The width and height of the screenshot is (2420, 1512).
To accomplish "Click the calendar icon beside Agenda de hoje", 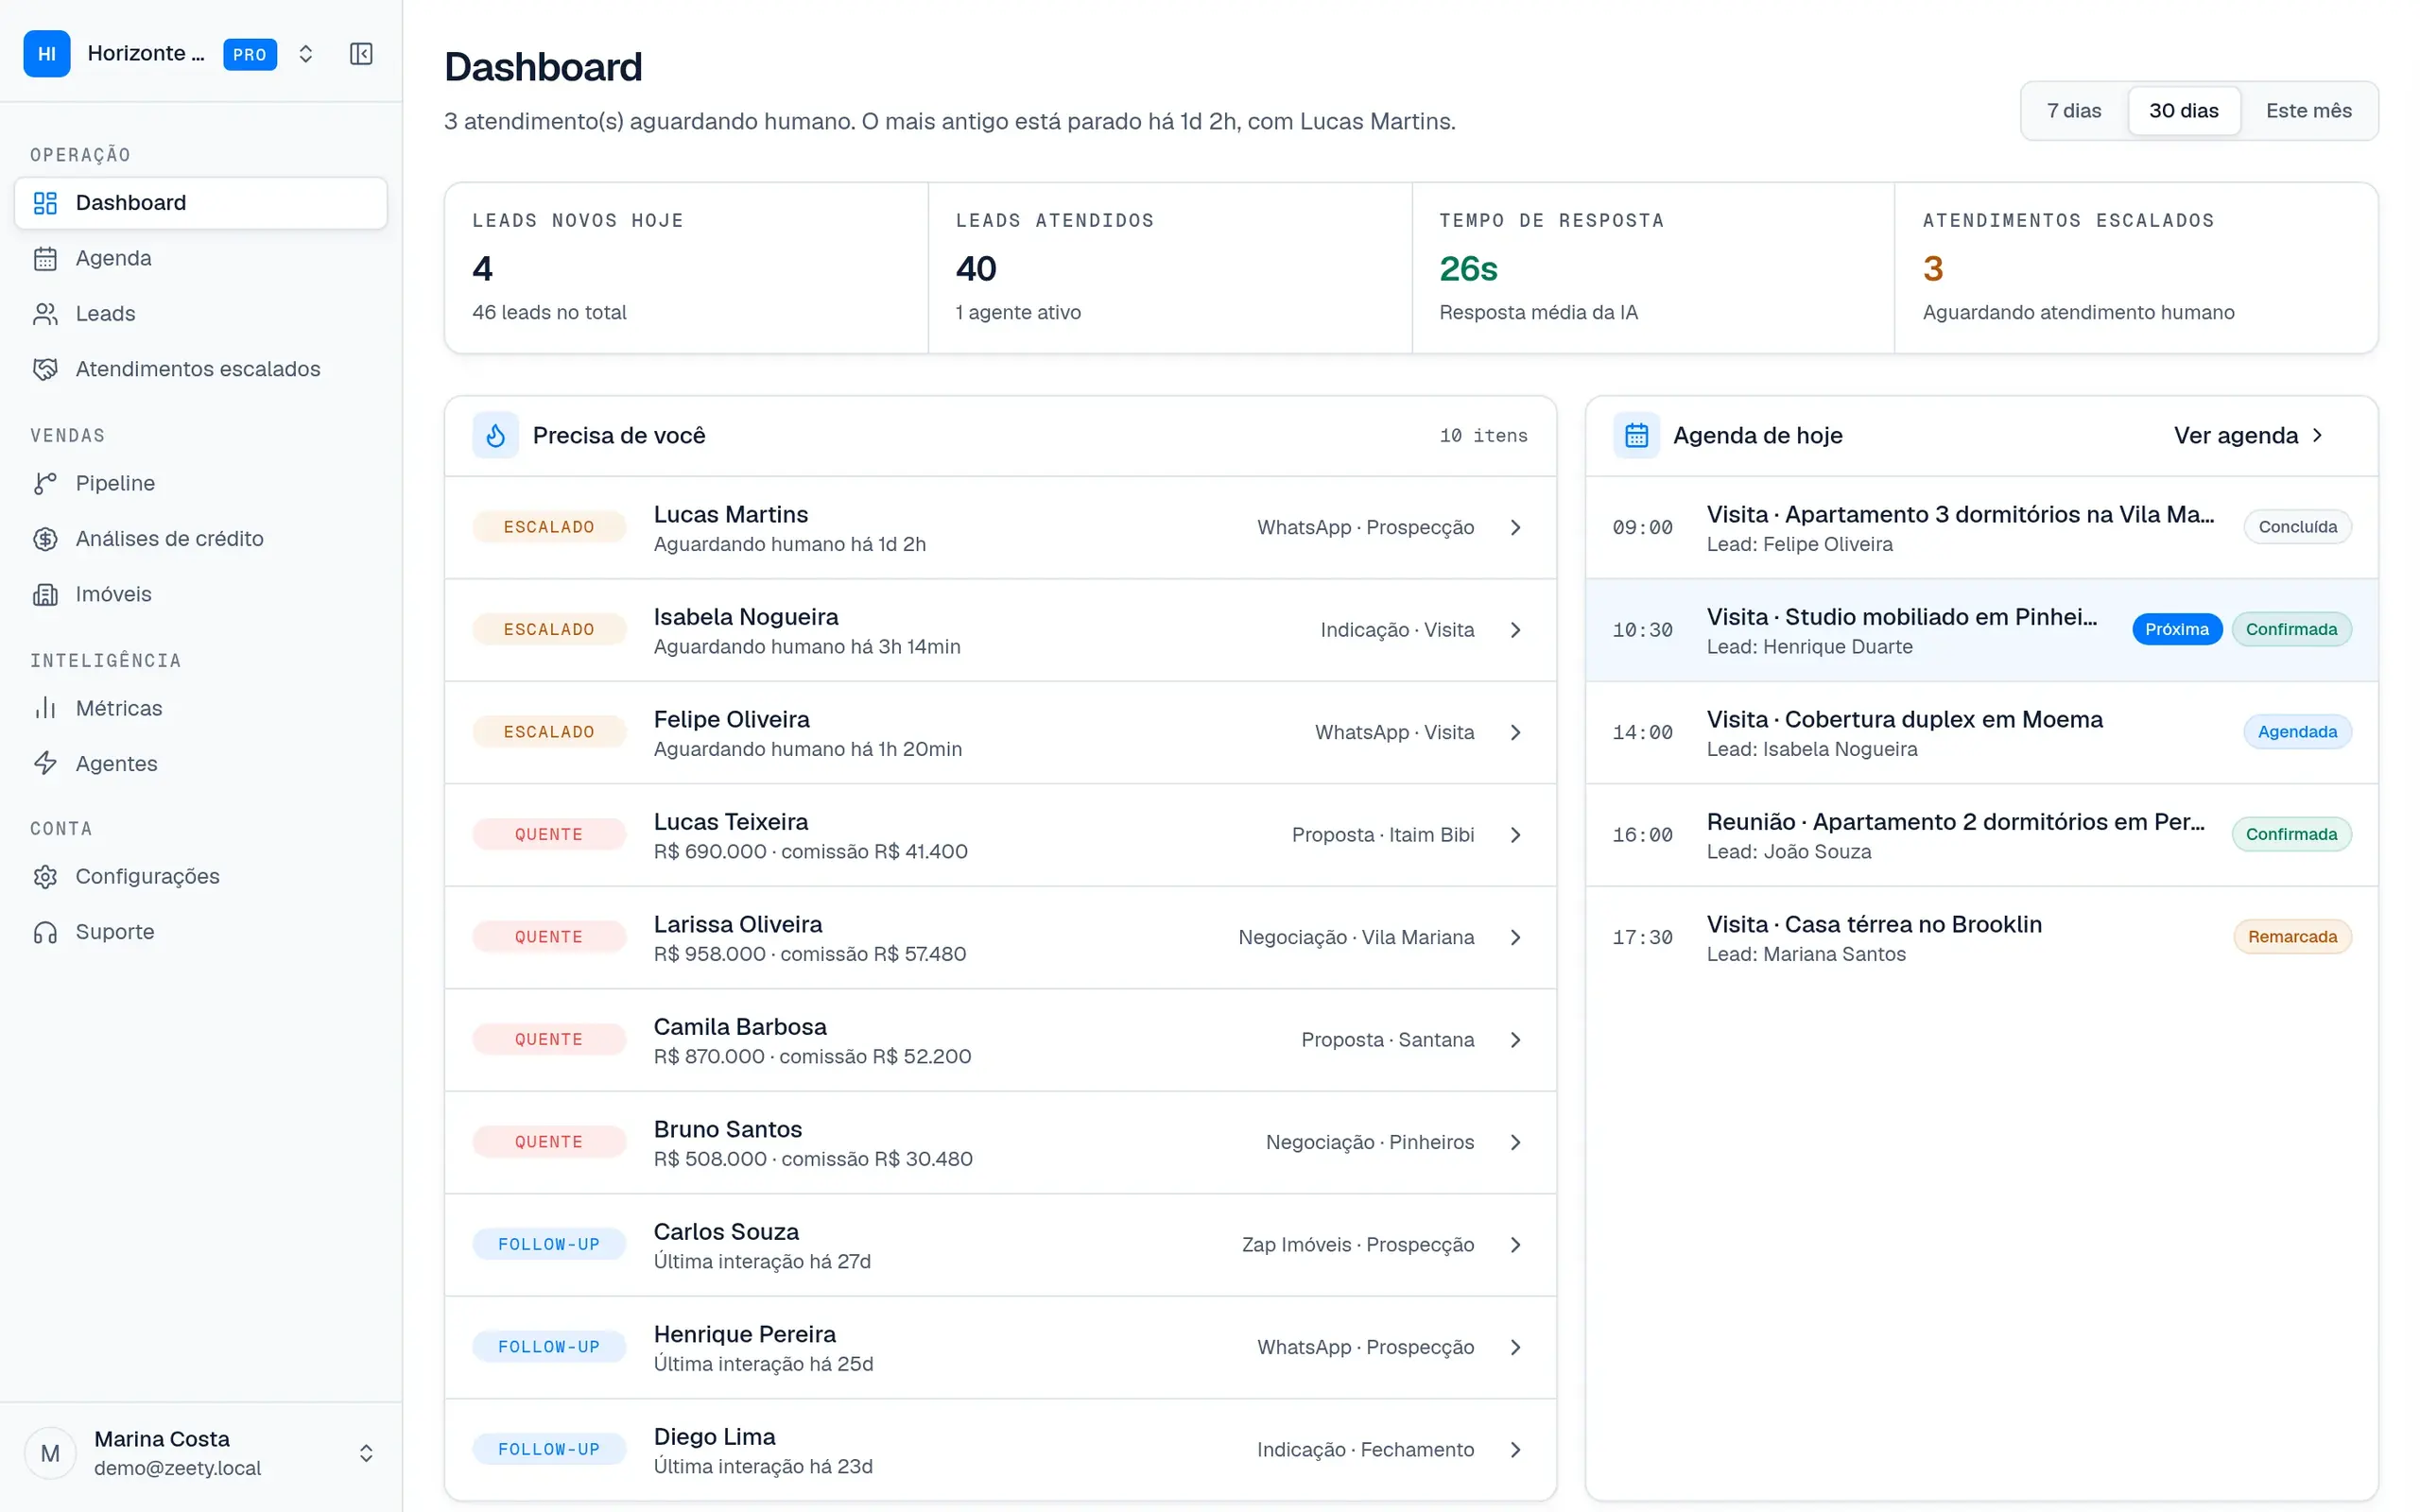I will [x=1636, y=435].
